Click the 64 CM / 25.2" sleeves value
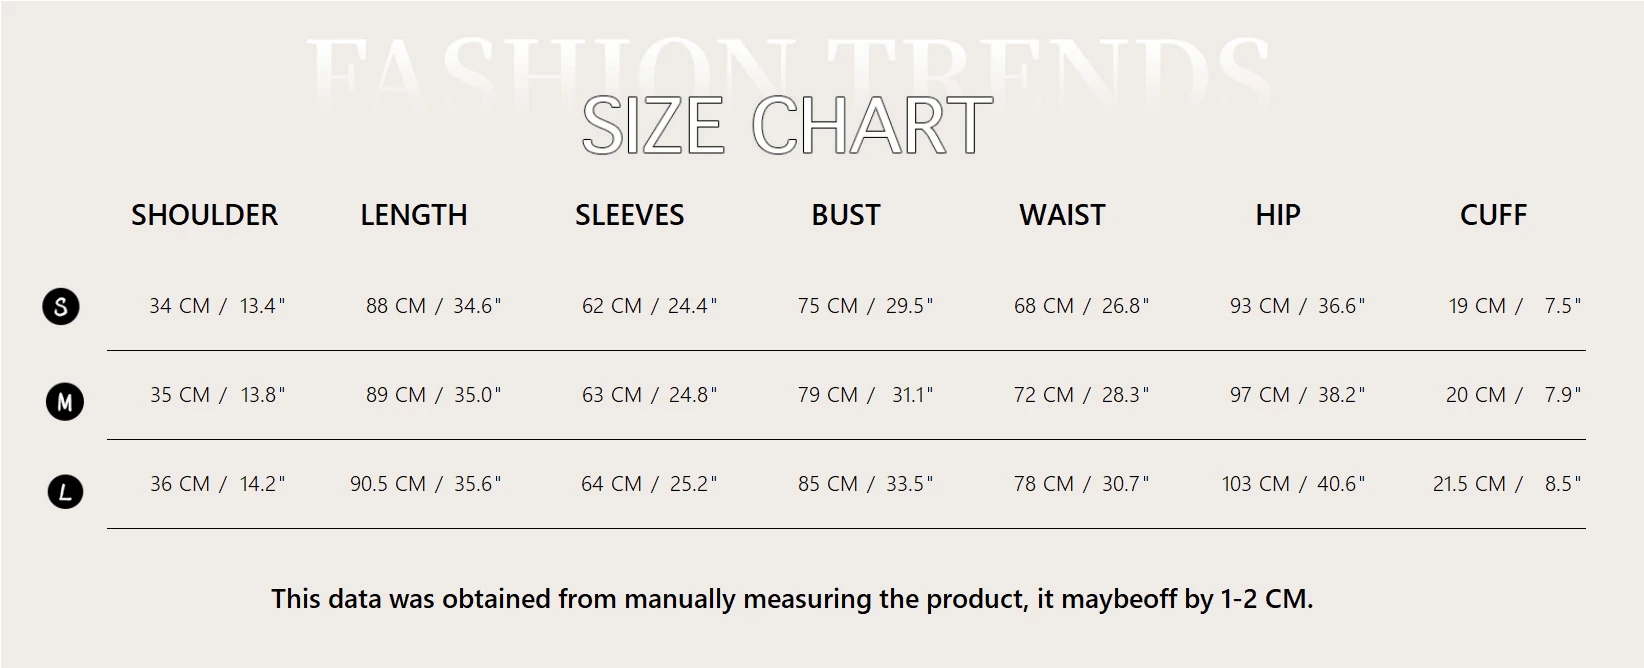The width and height of the screenshot is (1644, 668). point(649,484)
